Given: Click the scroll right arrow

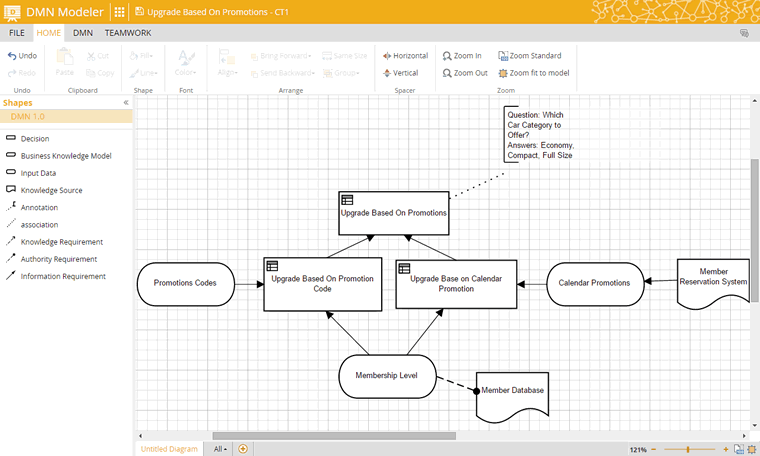Looking at the screenshot, I should coord(744,436).
